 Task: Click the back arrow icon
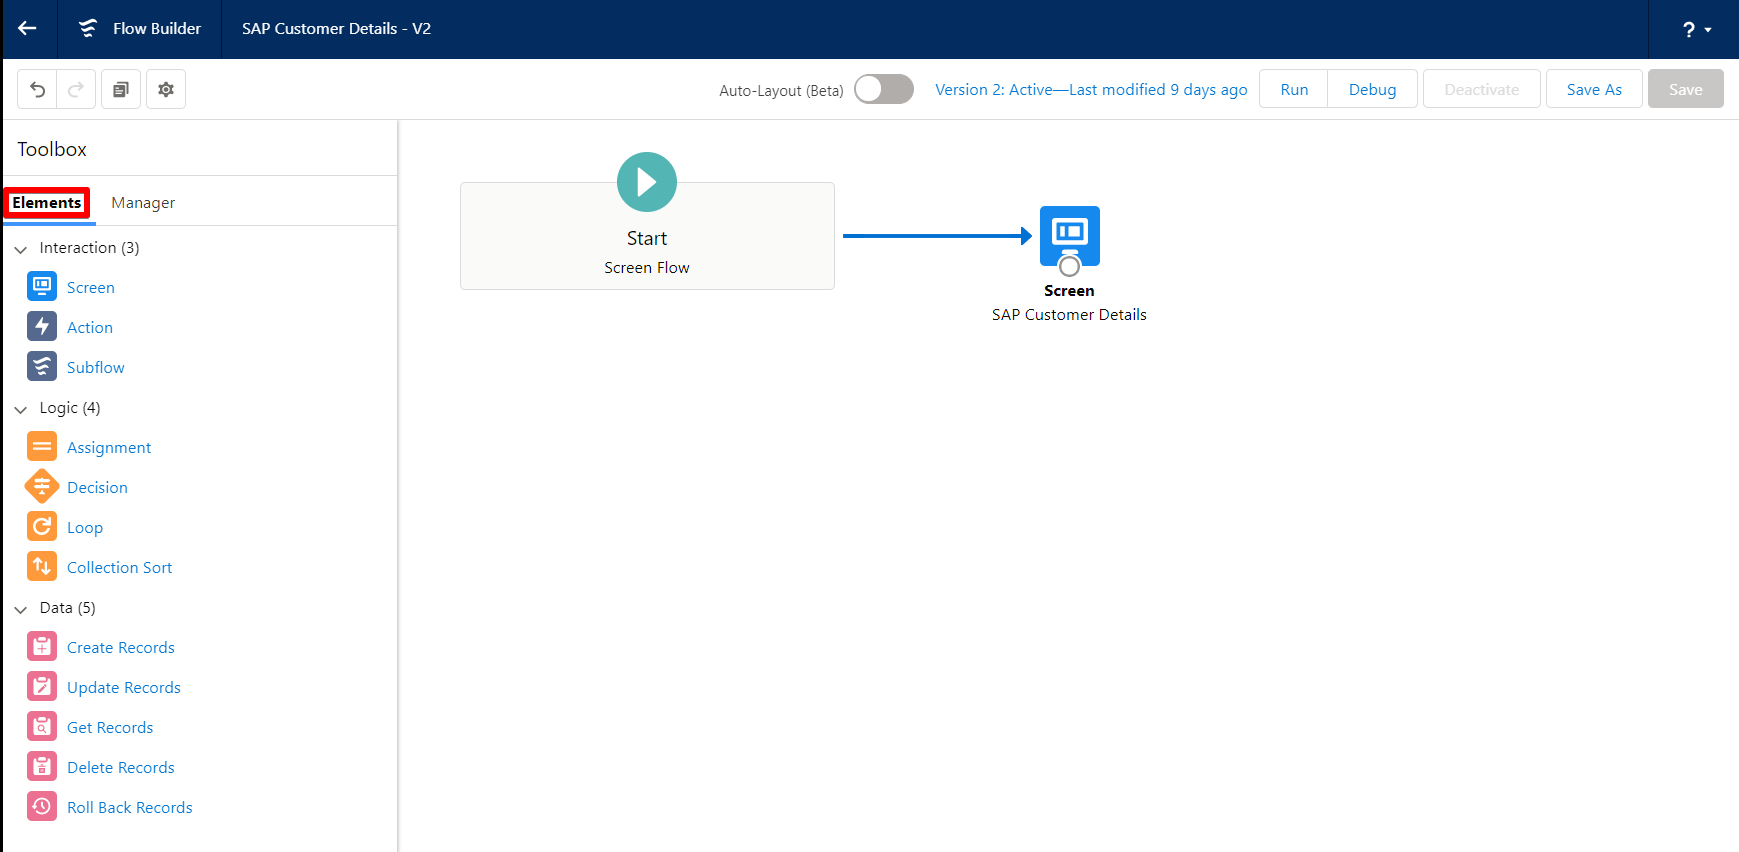(27, 29)
